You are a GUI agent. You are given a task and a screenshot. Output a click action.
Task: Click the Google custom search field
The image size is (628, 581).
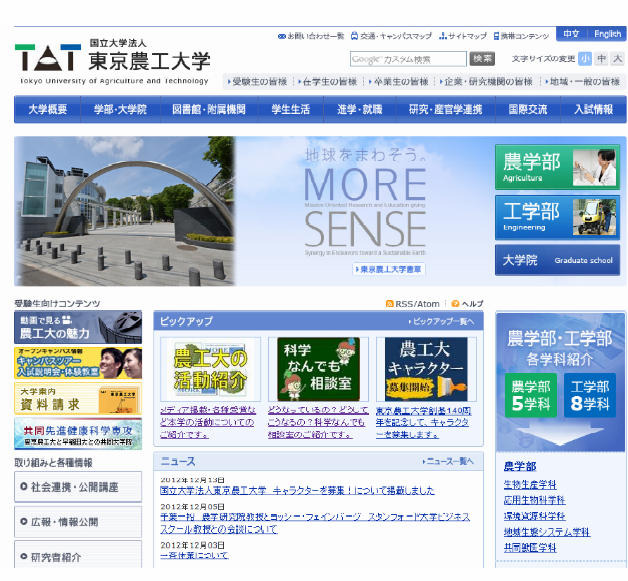tap(408, 59)
